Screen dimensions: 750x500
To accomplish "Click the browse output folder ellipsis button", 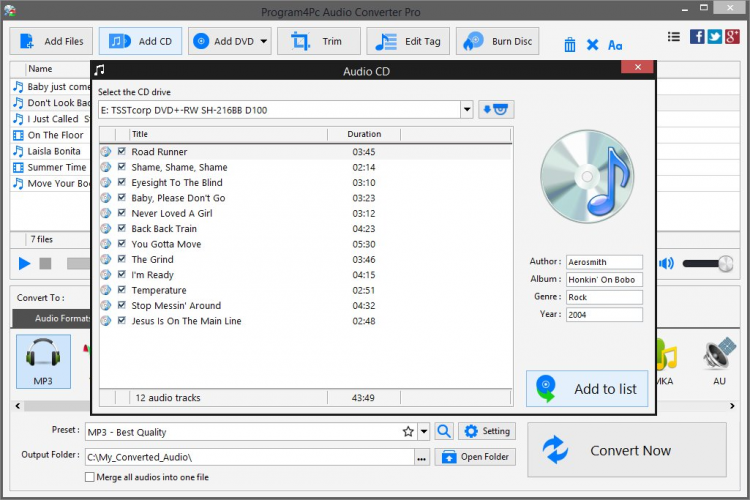I will [x=421, y=457].
